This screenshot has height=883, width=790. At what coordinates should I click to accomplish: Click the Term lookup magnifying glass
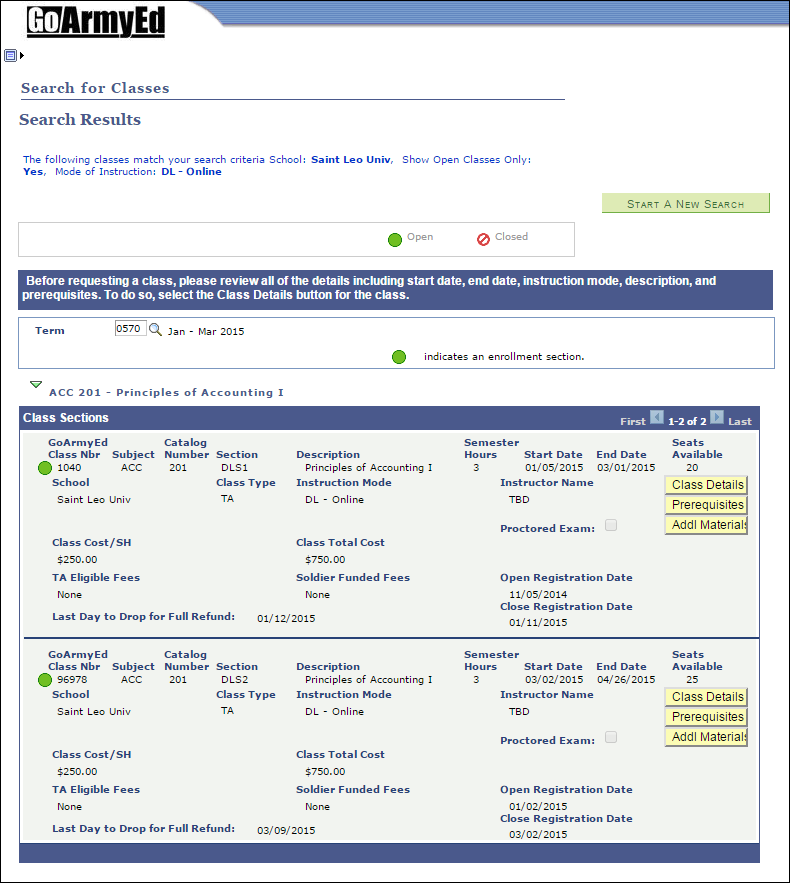(x=155, y=329)
